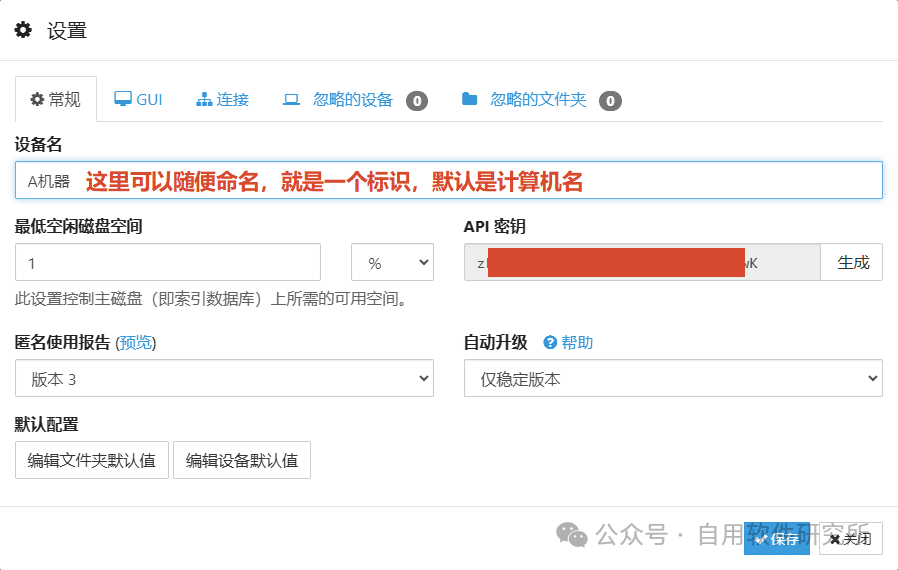Open the 预览 usage report preview link

click(136, 343)
